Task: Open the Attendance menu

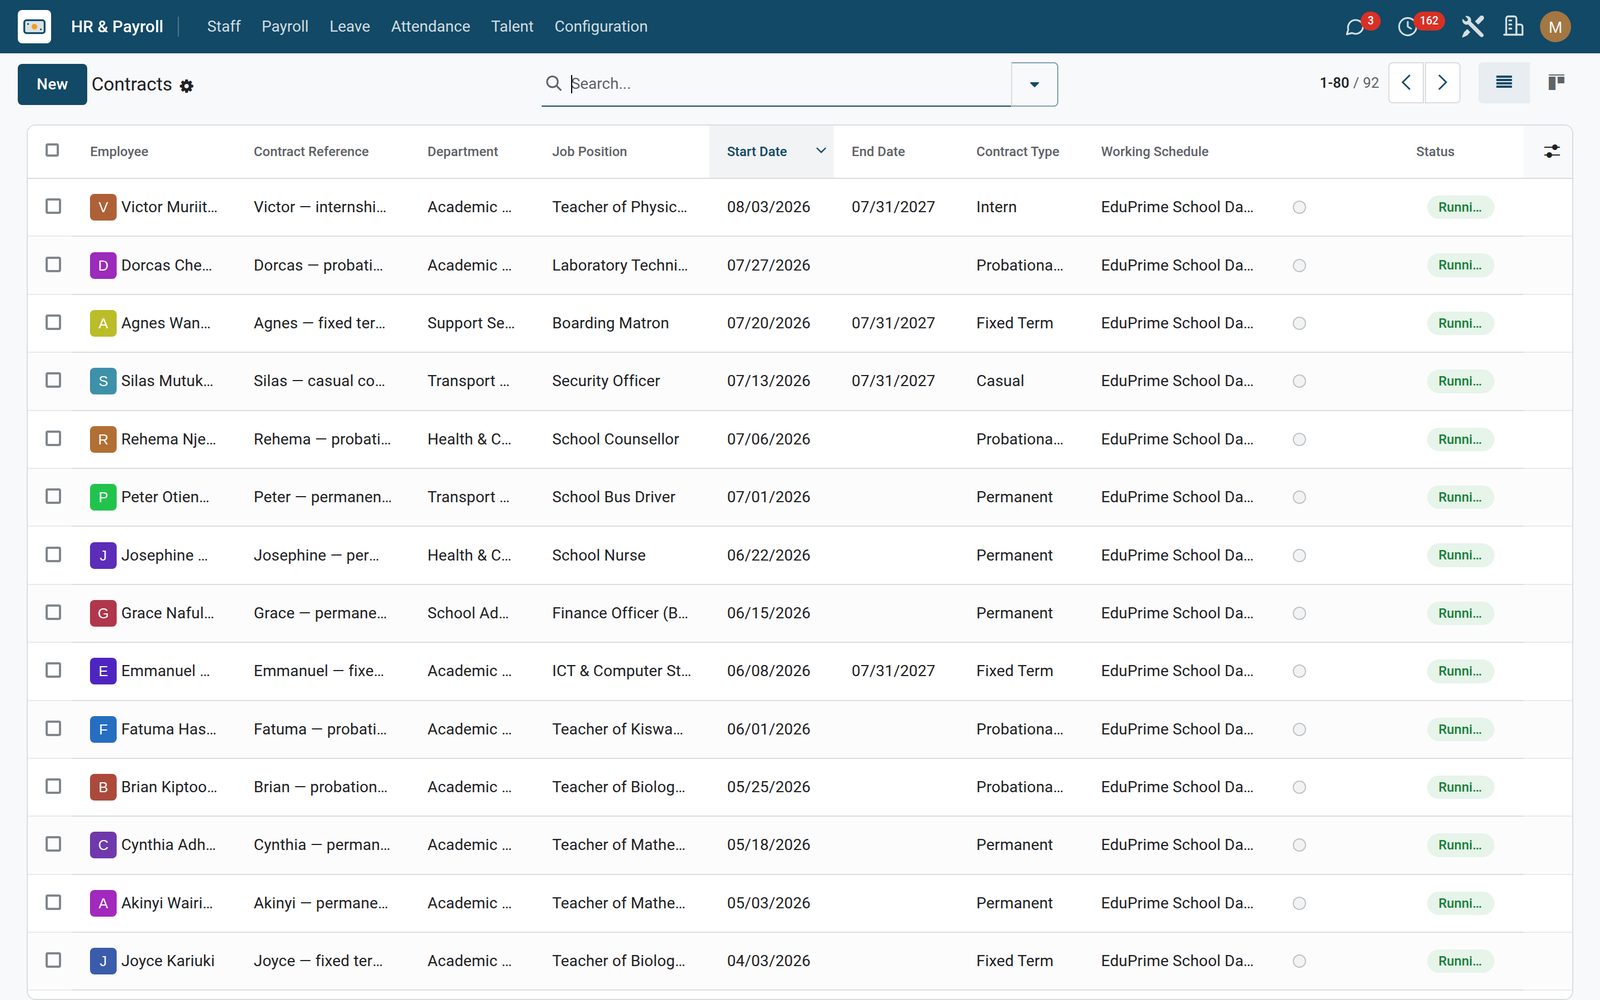Action: 430,26
